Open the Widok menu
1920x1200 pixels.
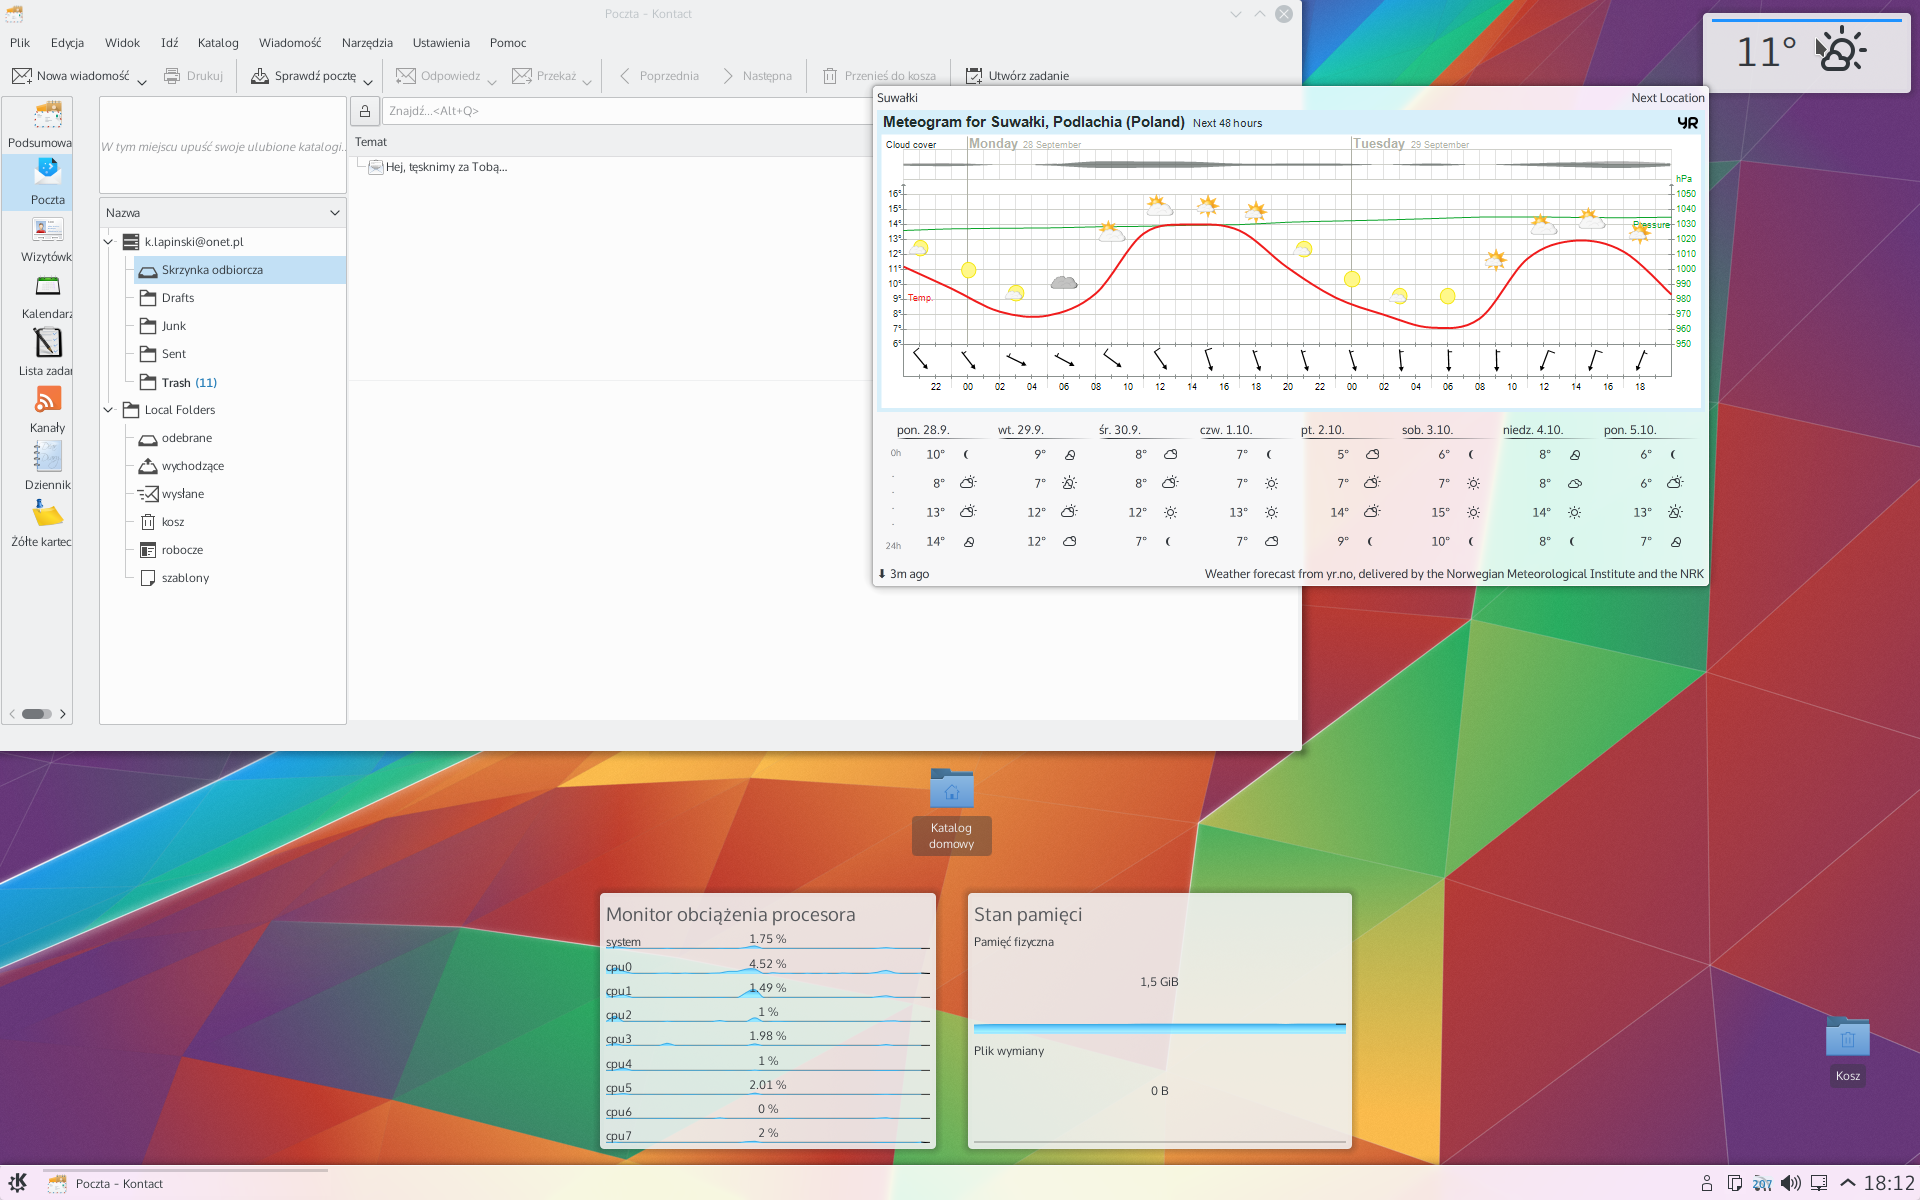coord(122,43)
